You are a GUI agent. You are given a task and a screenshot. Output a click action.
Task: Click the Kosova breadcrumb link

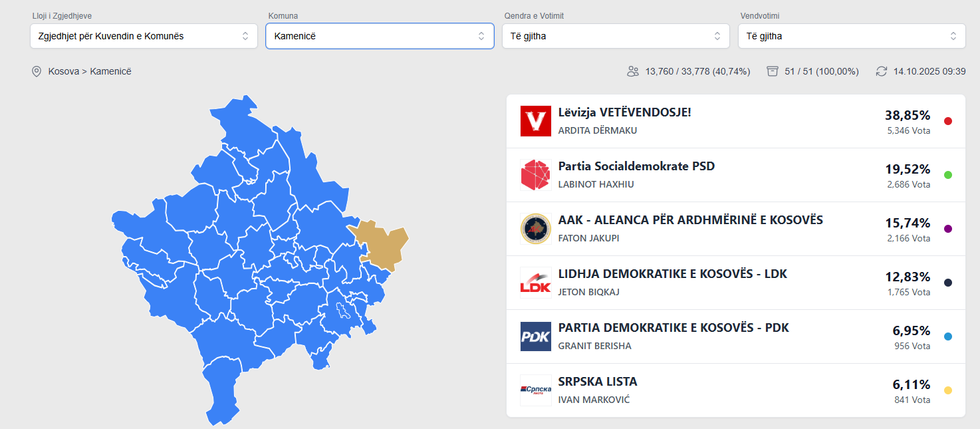point(64,72)
